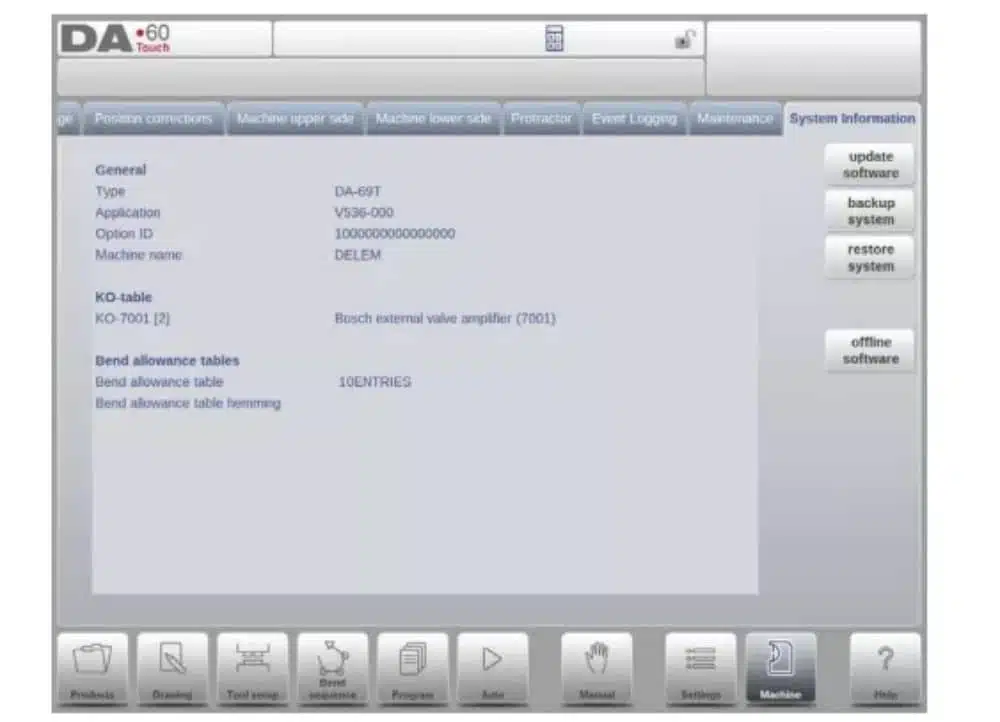Select the Program mode icon
Viewport: 1000px width, 722px height.
click(x=413, y=669)
